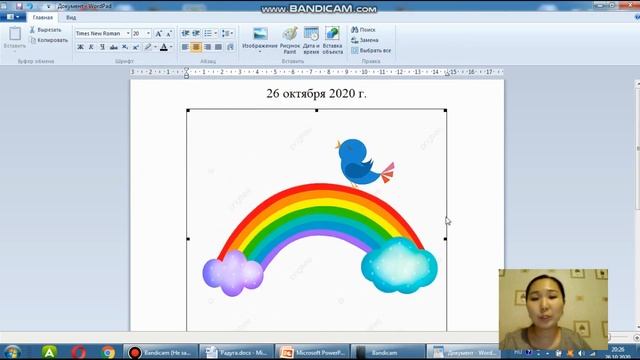Open the WordPad file menu button
The width and height of the screenshot is (640, 360).
click(x=13, y=17)
